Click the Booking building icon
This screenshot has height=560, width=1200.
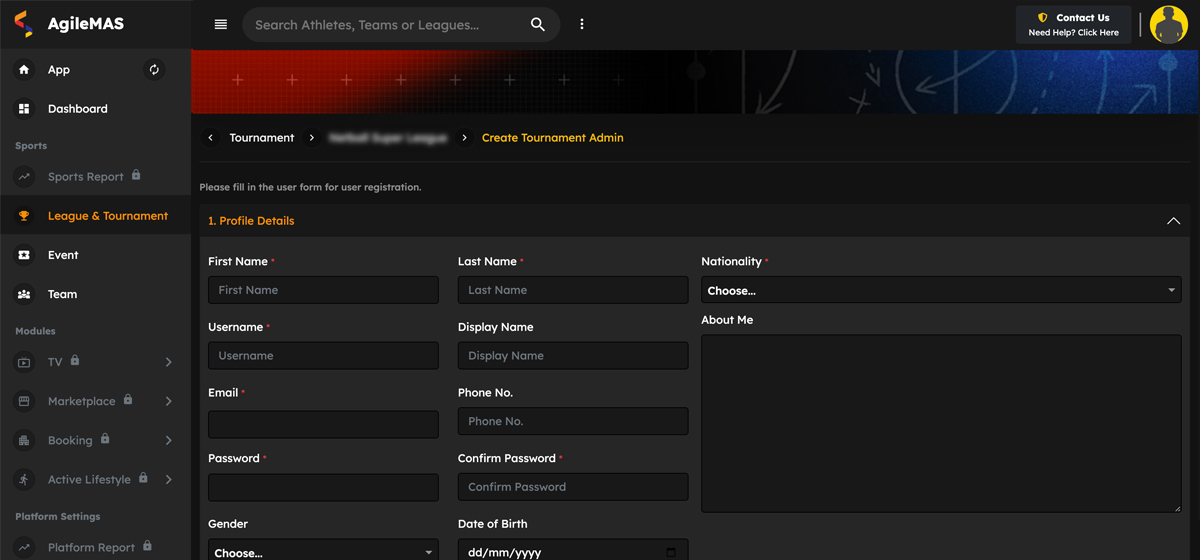coord(24,440)
